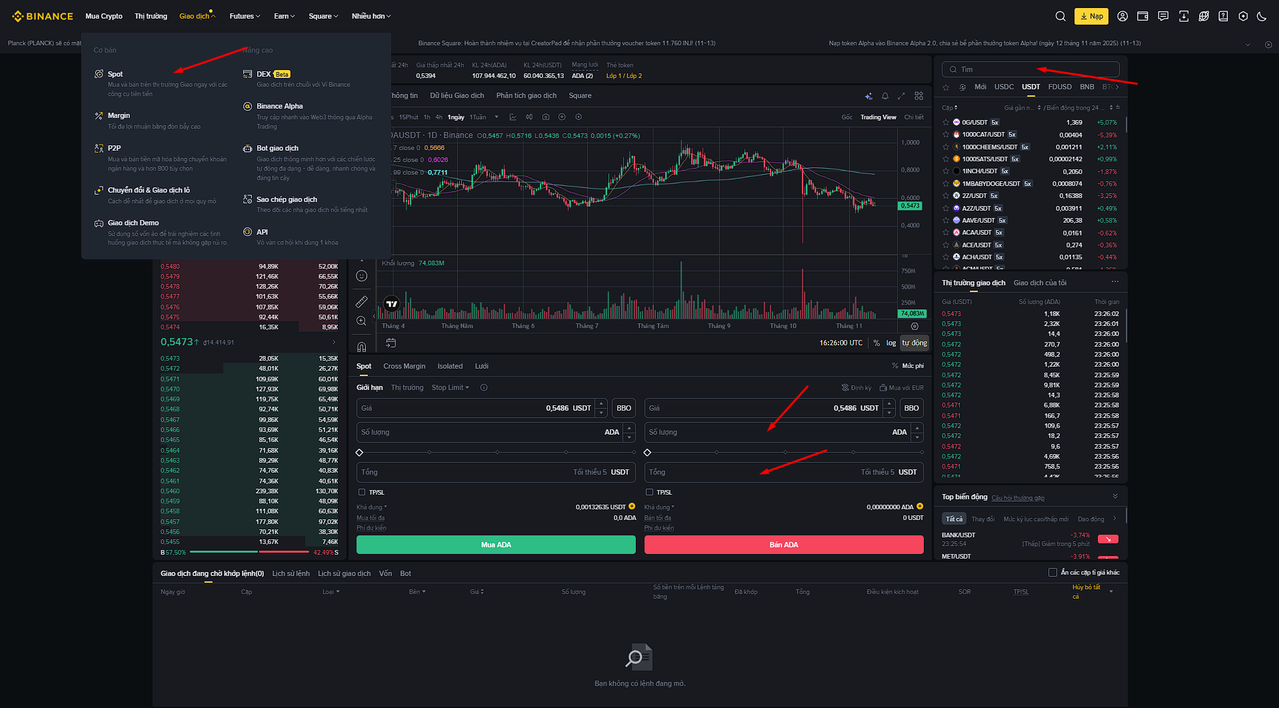Favorite the 1INCH/USDT pair star
1279x708 pixels.
pyautogui.click(x=946, y=171)
